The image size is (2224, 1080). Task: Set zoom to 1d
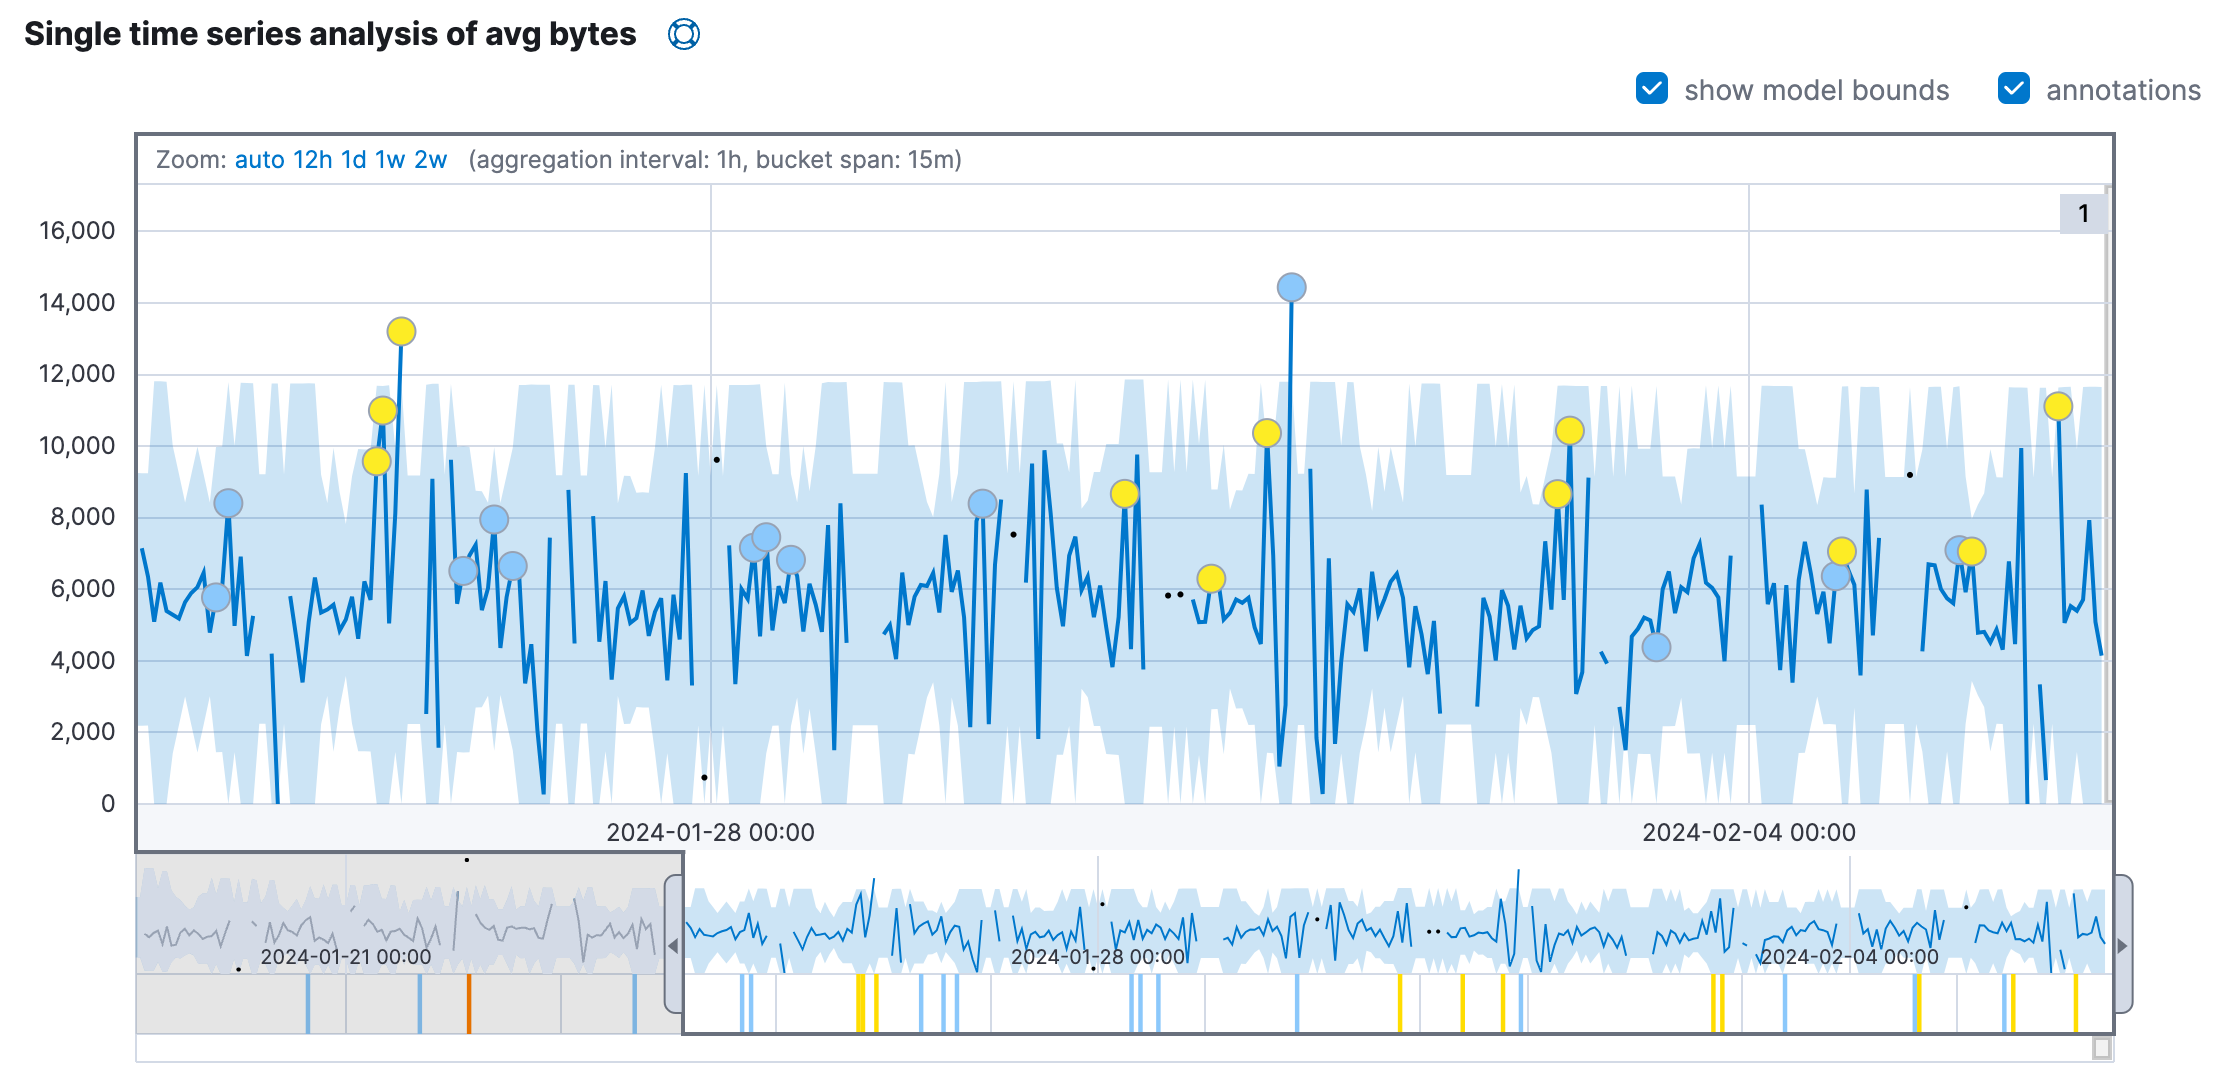[x=354, y=160]
